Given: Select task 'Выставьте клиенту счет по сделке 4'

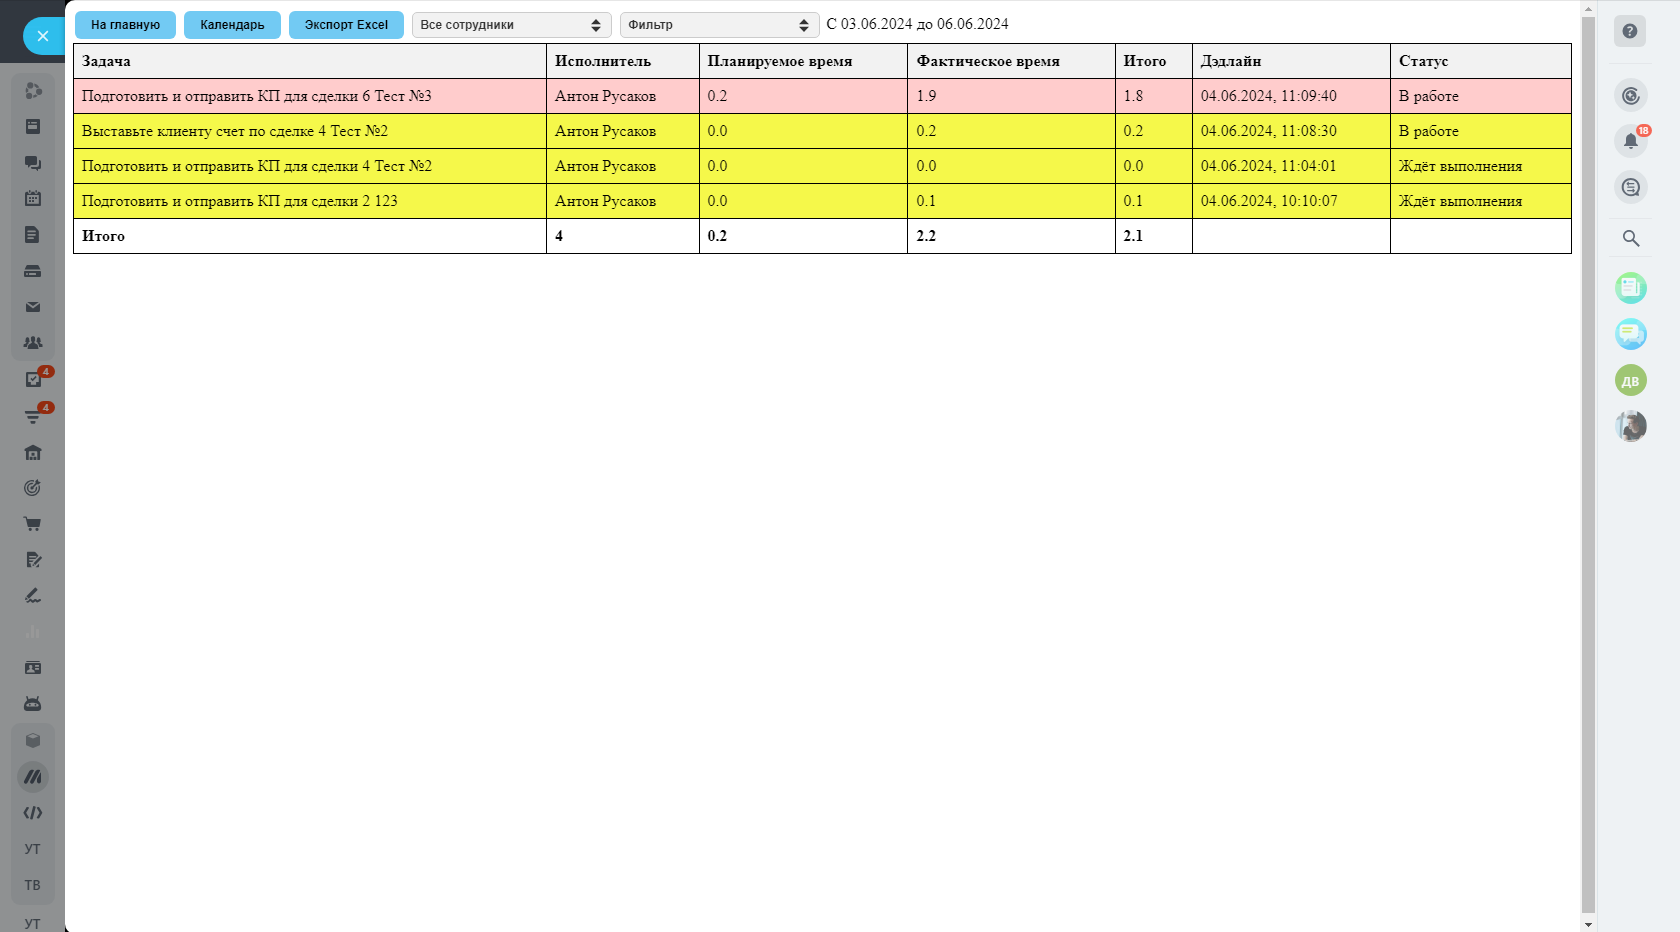Looking at the screenshot, I should [x=822, y=131].
